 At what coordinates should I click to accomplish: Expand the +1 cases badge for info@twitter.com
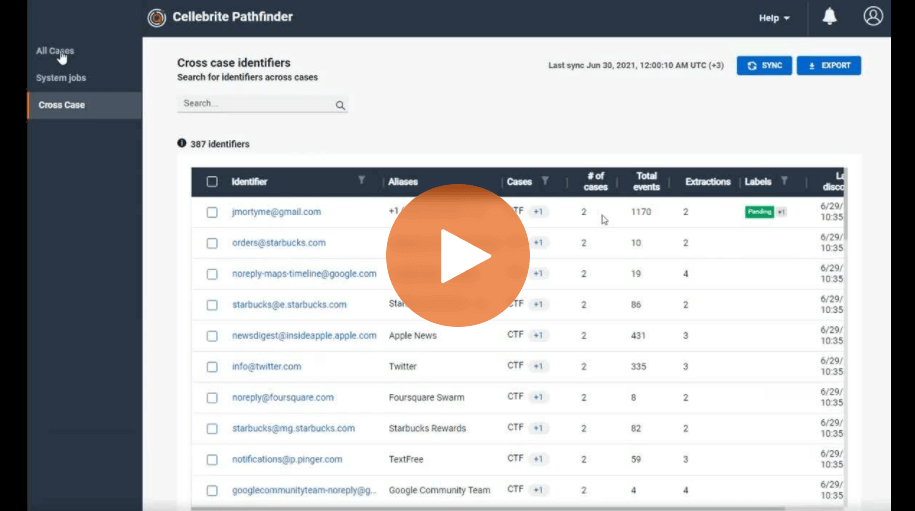tap(538, 366)
